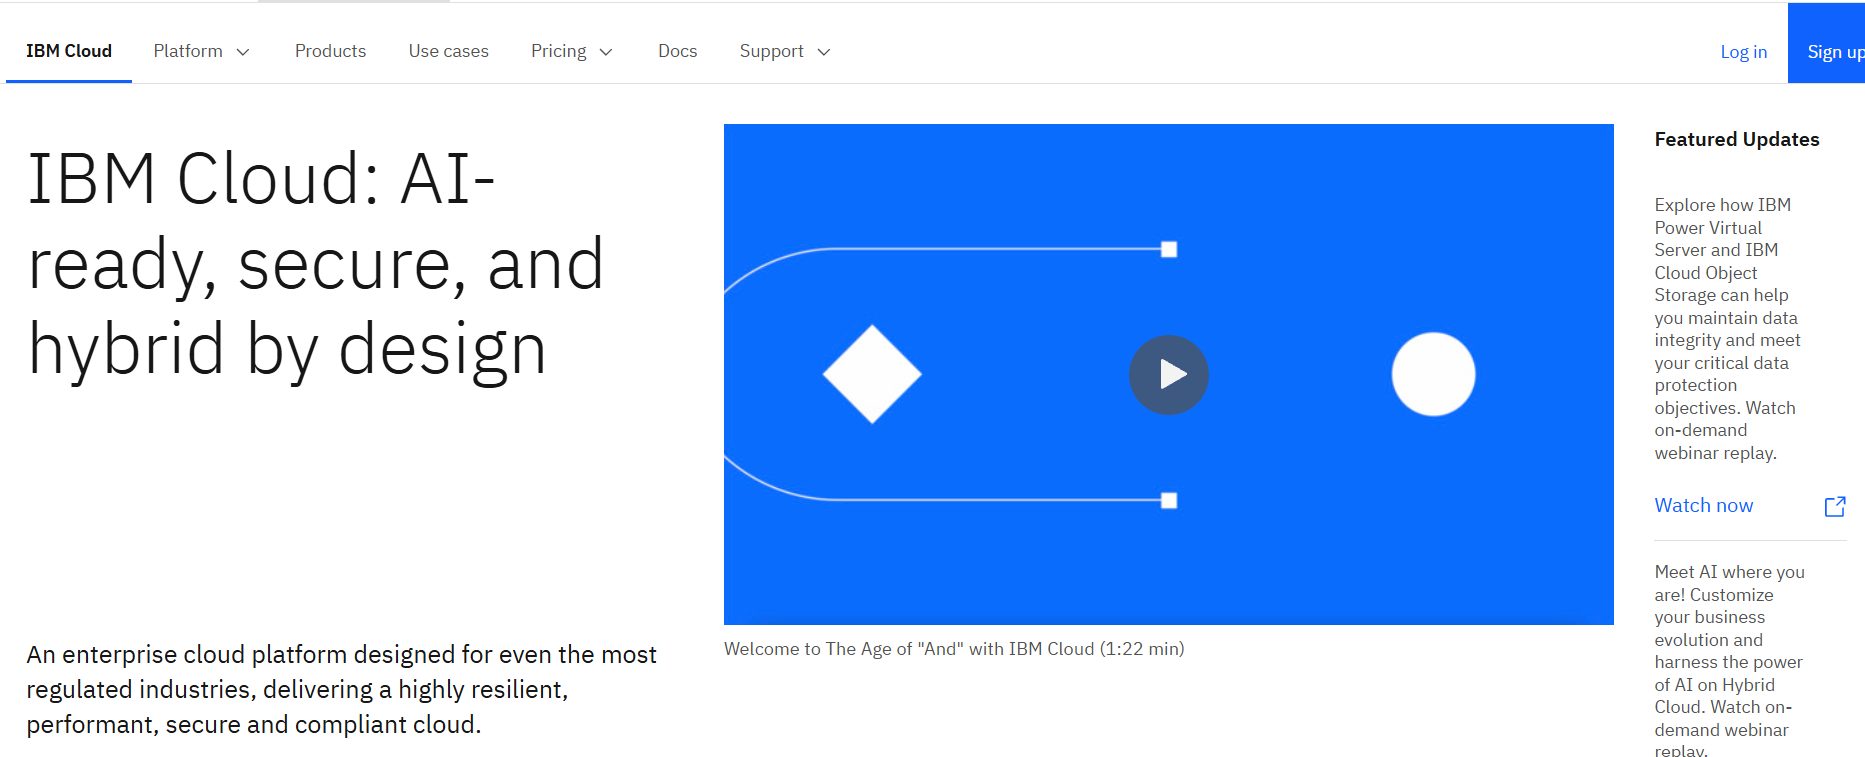Click the blue video thumbnail diamond shape

point(872,374)
